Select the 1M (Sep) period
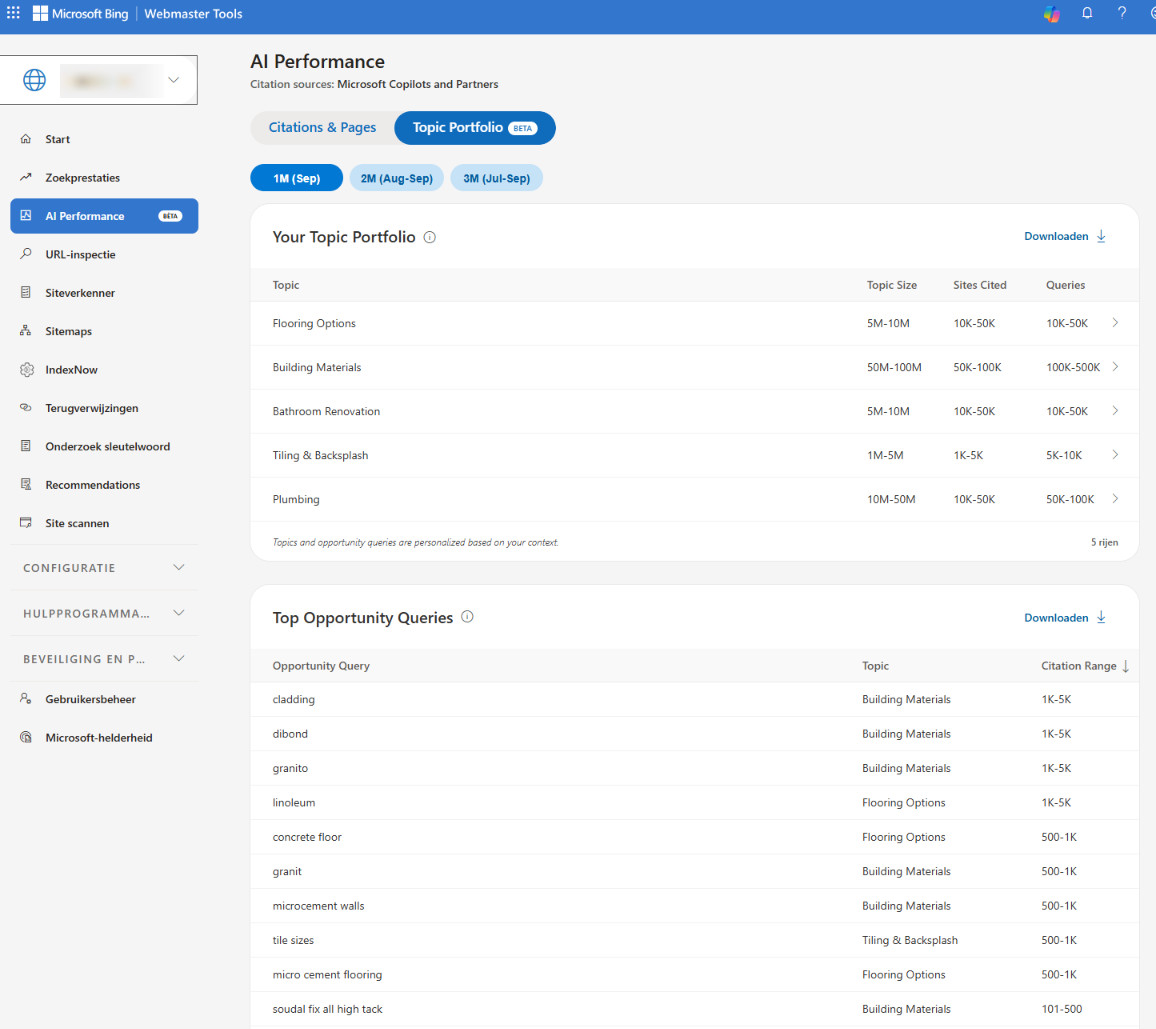The image size is (1156, 1029). pyautogui.click(x=296, y=178)
